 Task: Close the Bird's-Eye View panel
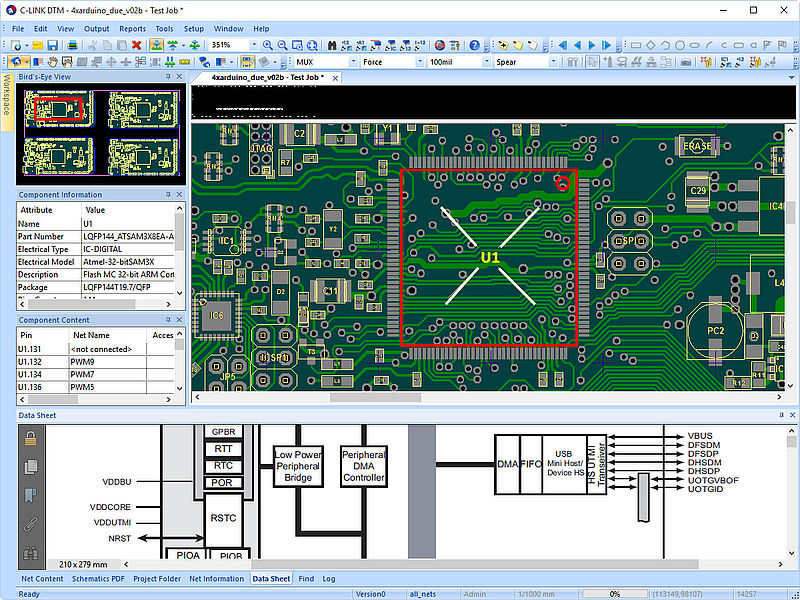point(179,77)
